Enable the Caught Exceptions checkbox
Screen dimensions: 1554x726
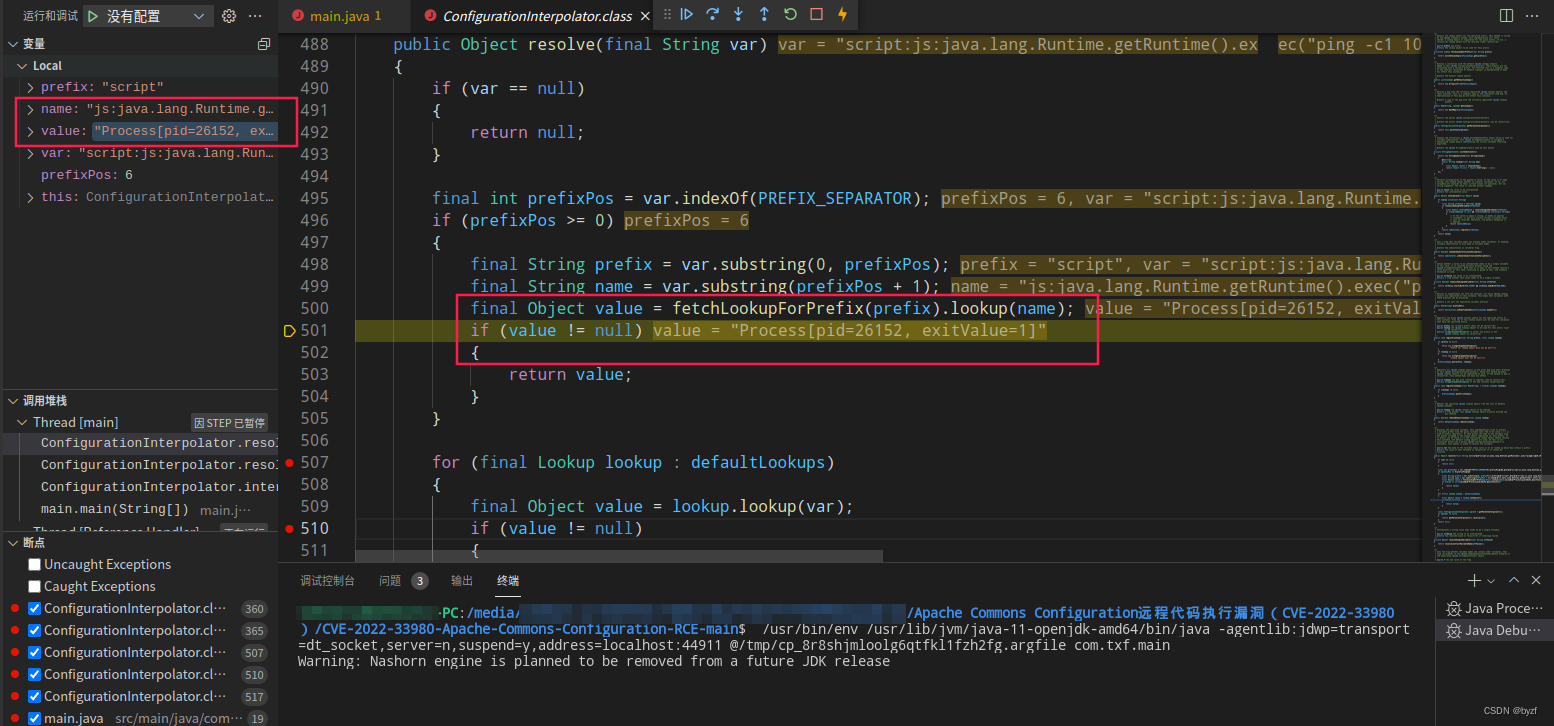point(35,586)
